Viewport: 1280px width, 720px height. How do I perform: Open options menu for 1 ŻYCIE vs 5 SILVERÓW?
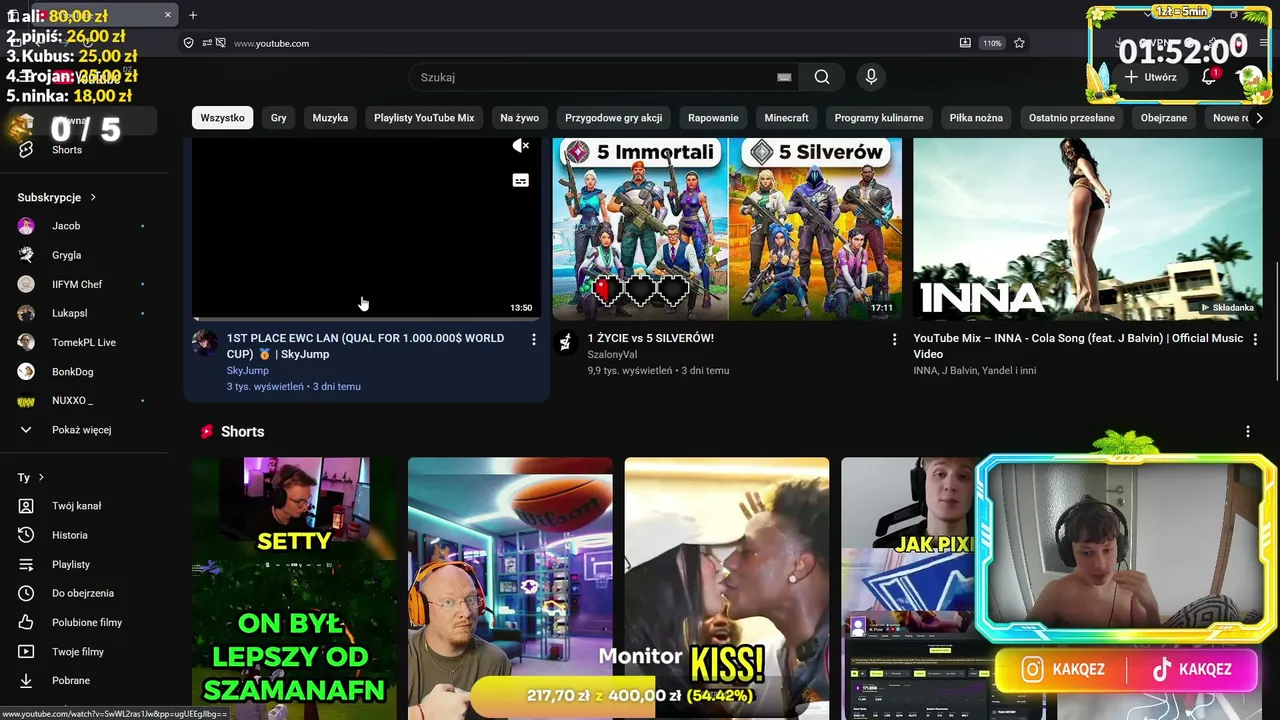click(895, 340)
